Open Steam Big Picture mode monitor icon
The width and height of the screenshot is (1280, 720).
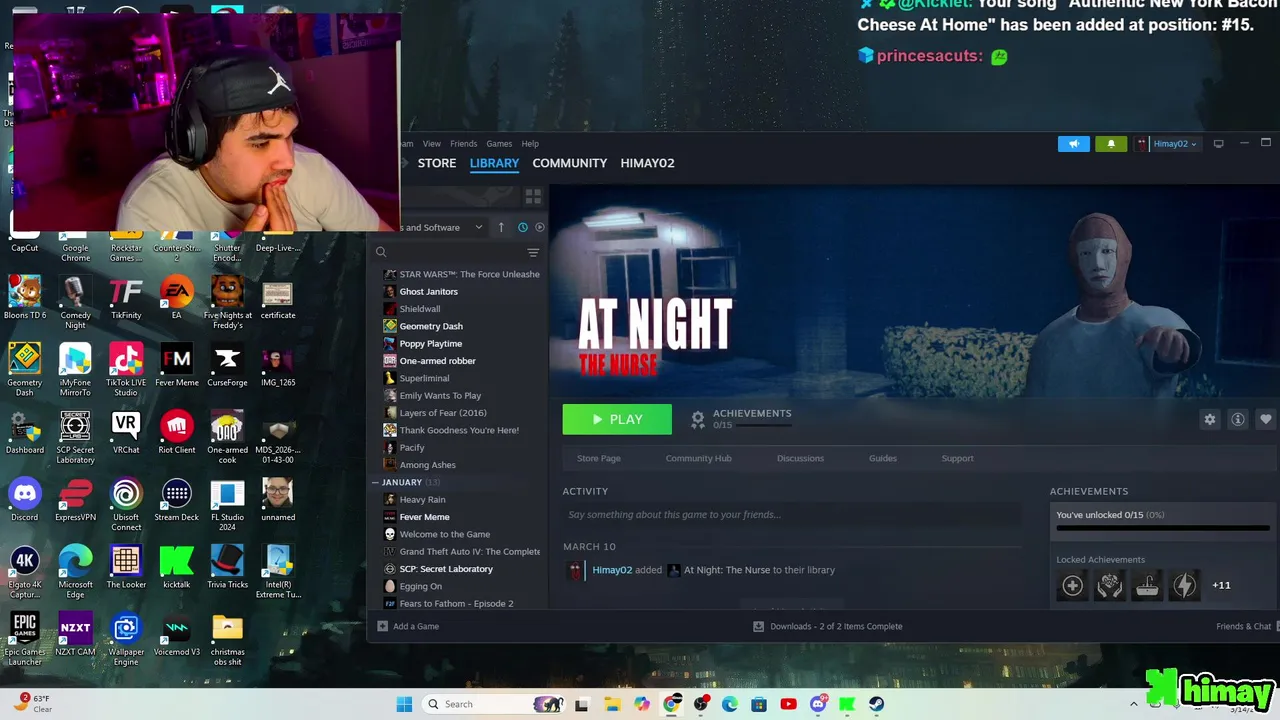(1218, 144)
